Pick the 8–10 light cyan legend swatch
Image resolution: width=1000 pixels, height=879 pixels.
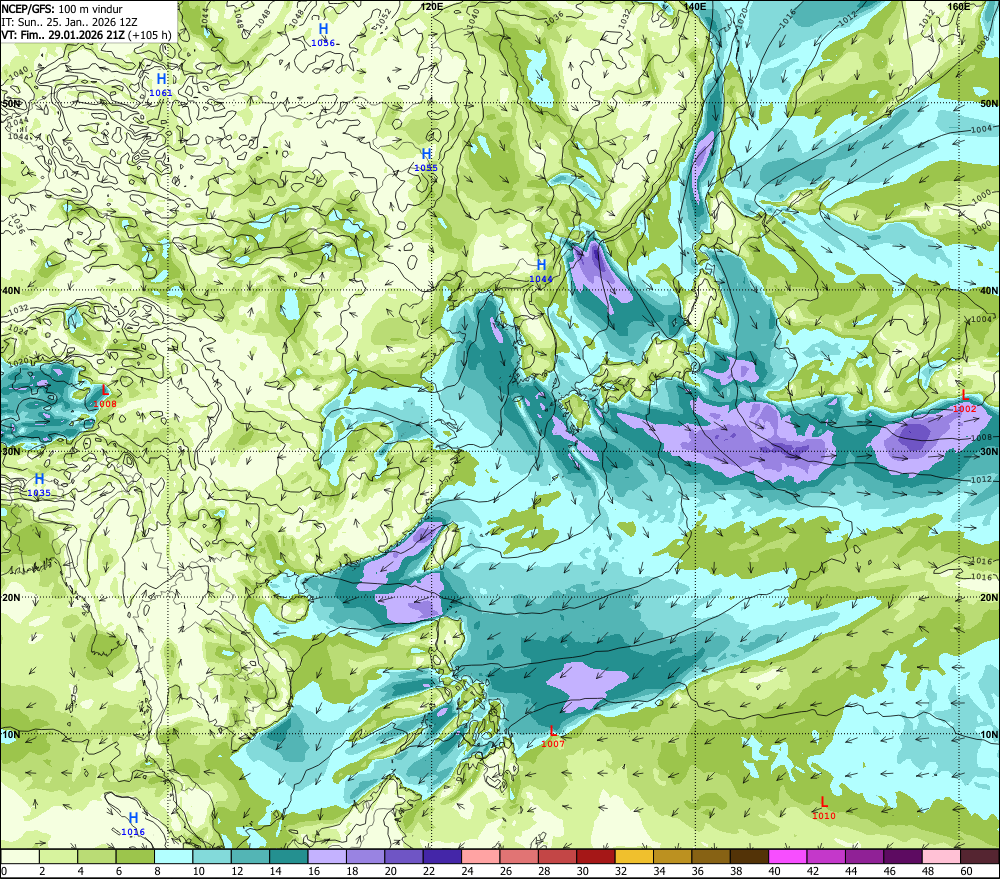click(173, 856)
